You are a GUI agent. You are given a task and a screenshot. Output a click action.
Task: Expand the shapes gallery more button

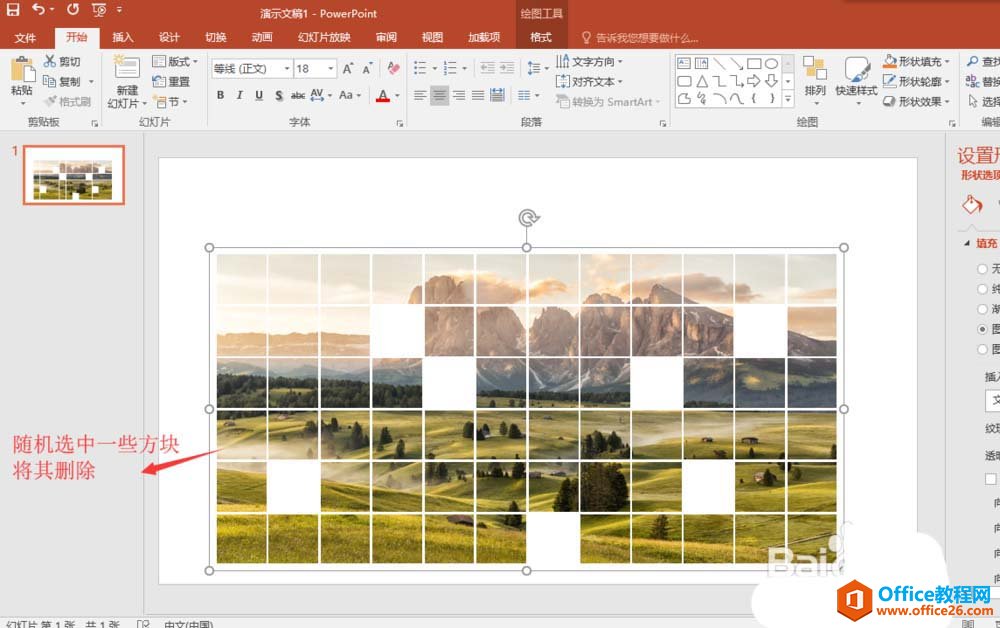coord(788,98)
